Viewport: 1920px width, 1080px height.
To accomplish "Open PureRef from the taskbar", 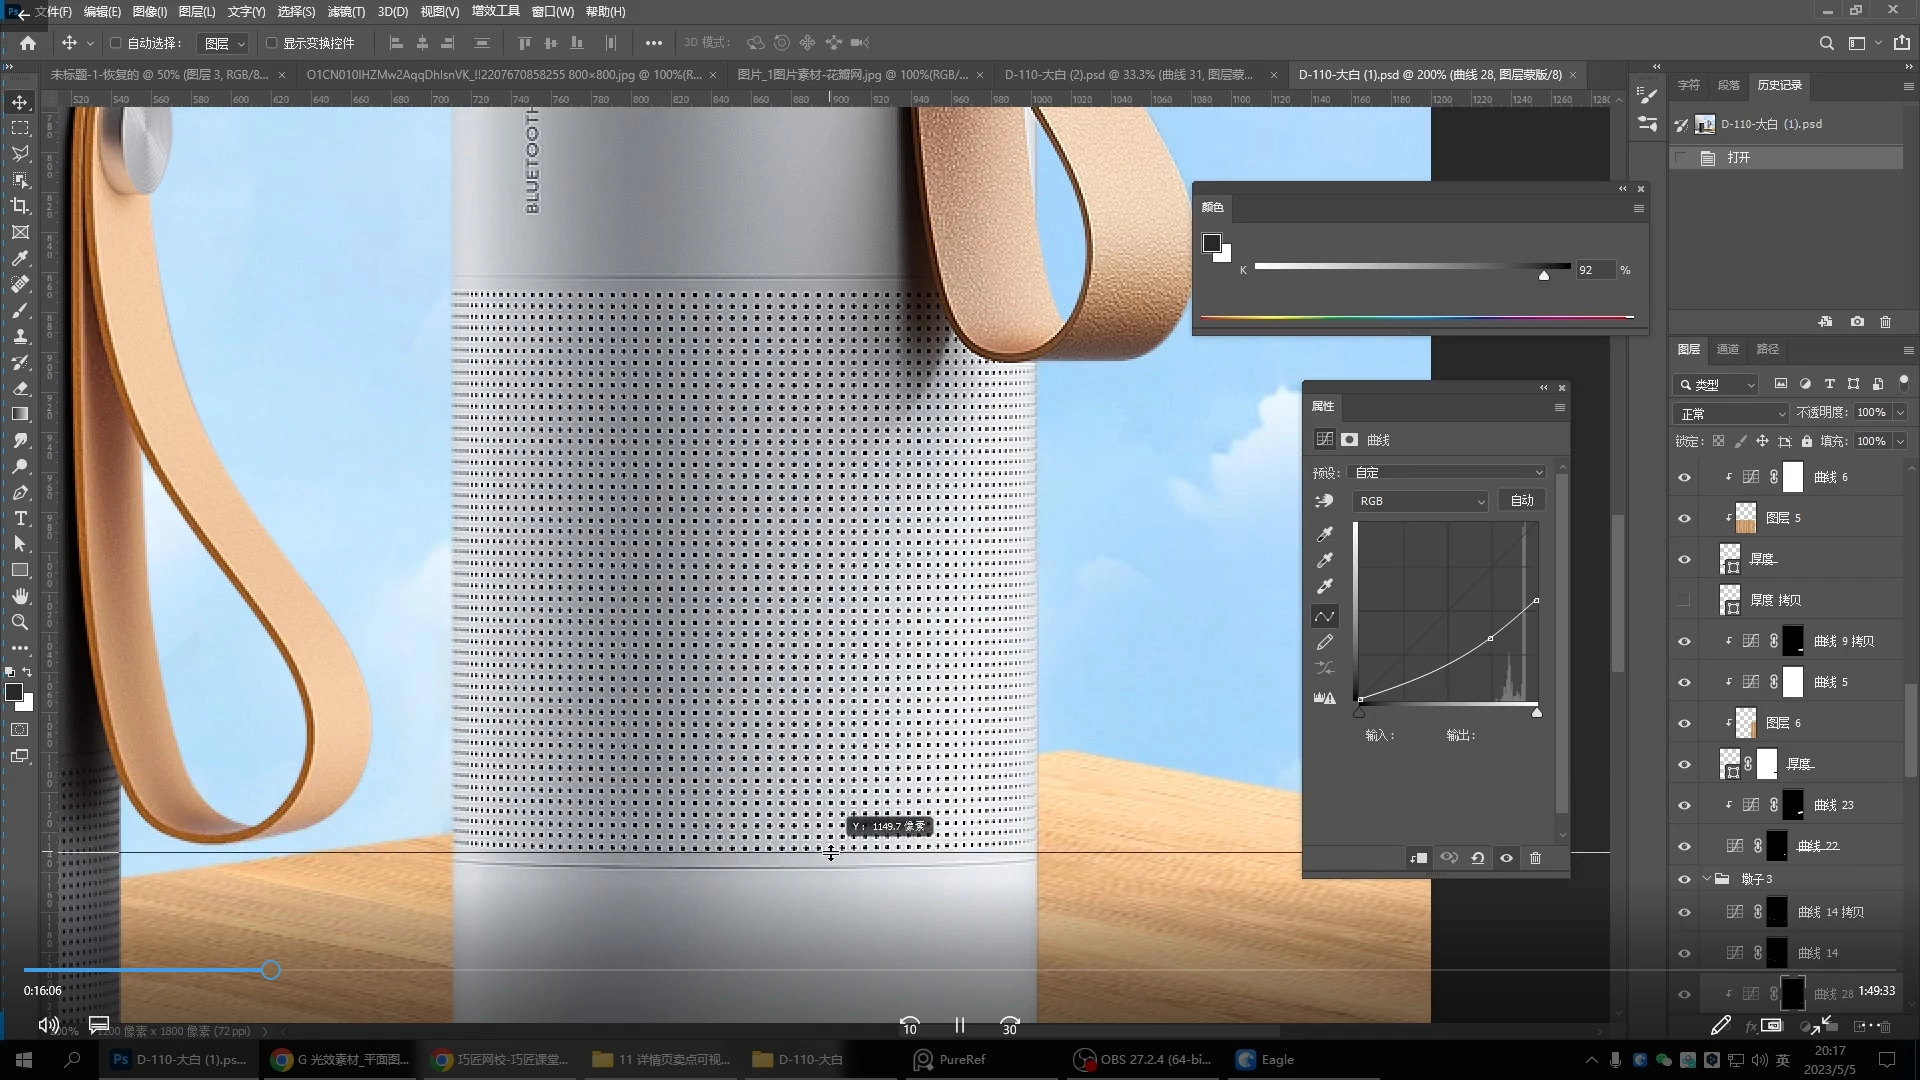I will tap(949, 1060).
